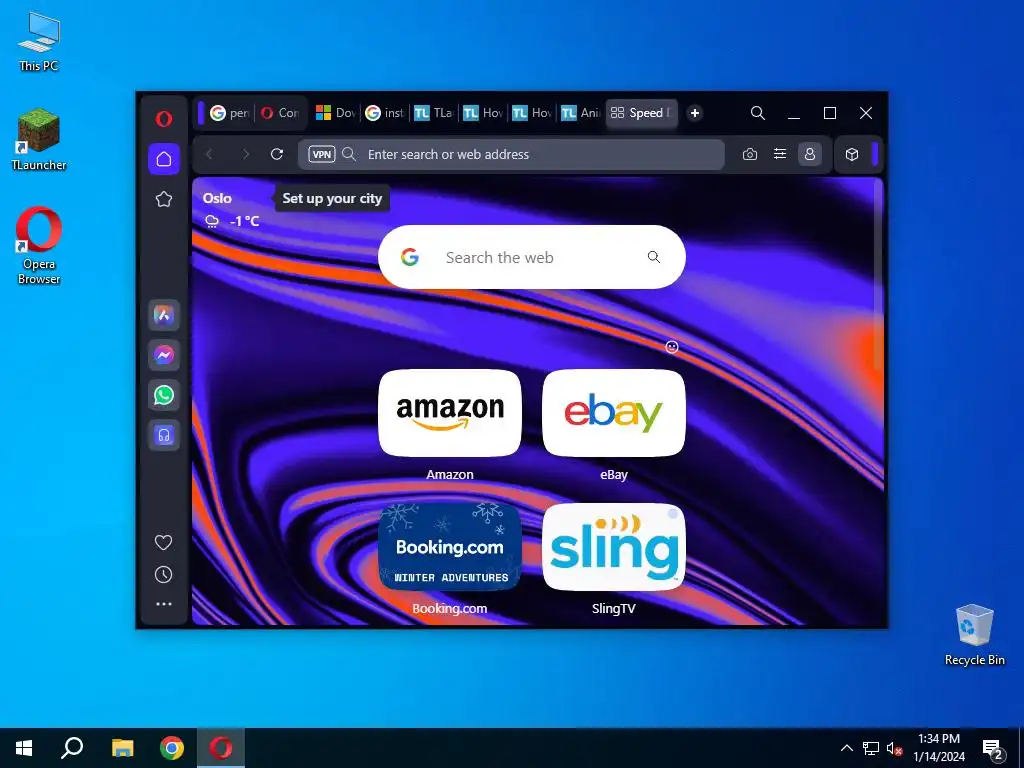Open the eBay speed dial tile

pyautogui.click(x=614, y=413)
